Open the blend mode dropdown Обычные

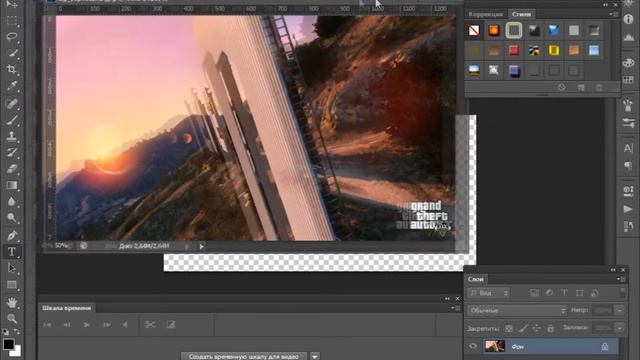pyautogui.click(x=518, y=311)
